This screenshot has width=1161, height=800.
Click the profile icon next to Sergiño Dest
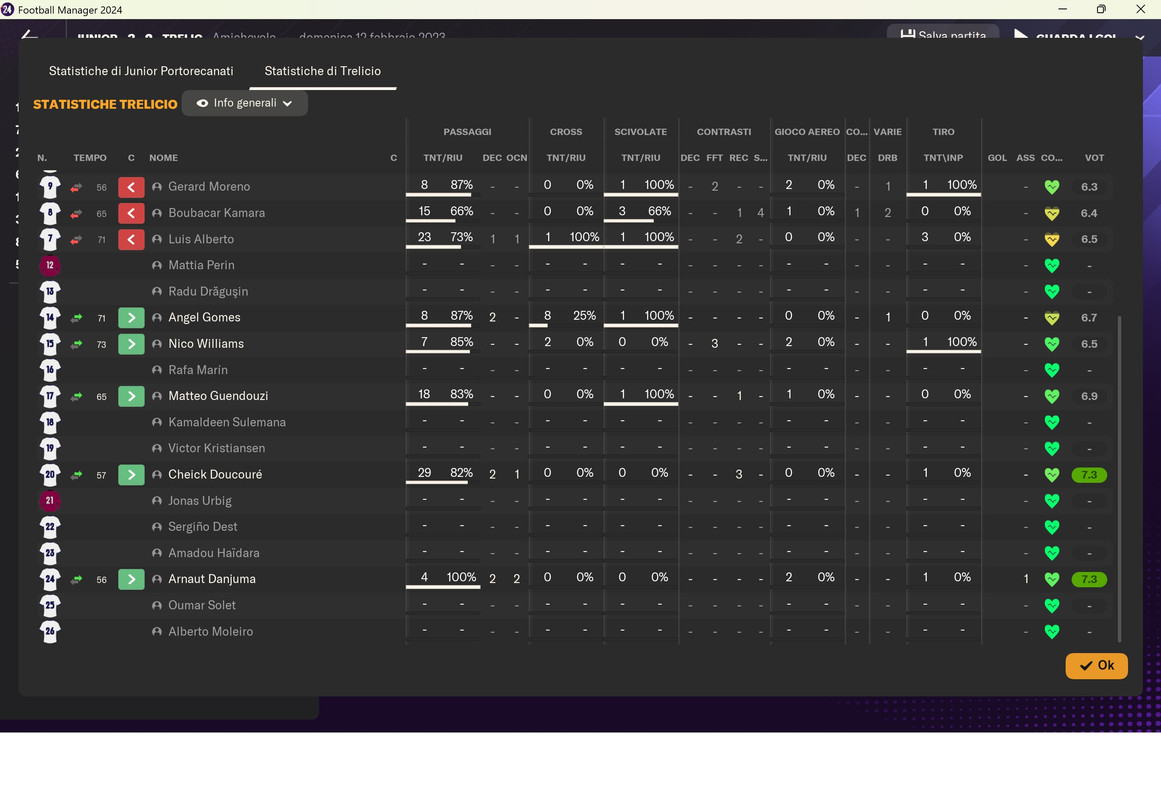coord(156,527)
